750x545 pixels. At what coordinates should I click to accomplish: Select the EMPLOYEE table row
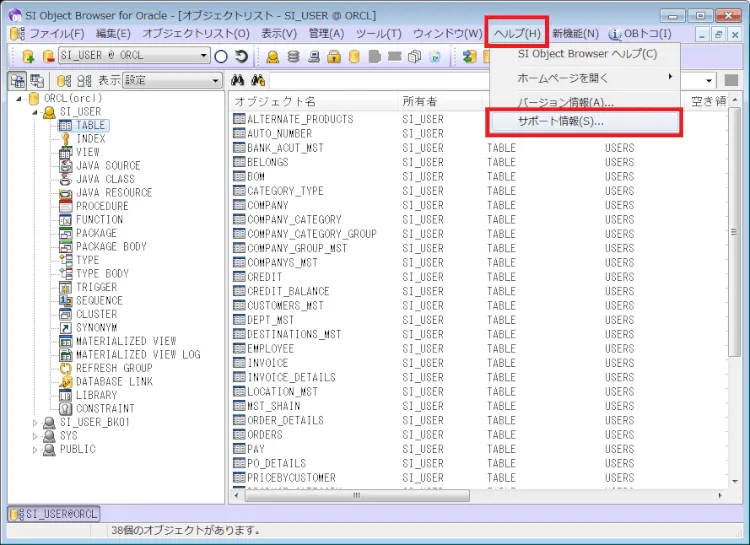pos(478,349)
